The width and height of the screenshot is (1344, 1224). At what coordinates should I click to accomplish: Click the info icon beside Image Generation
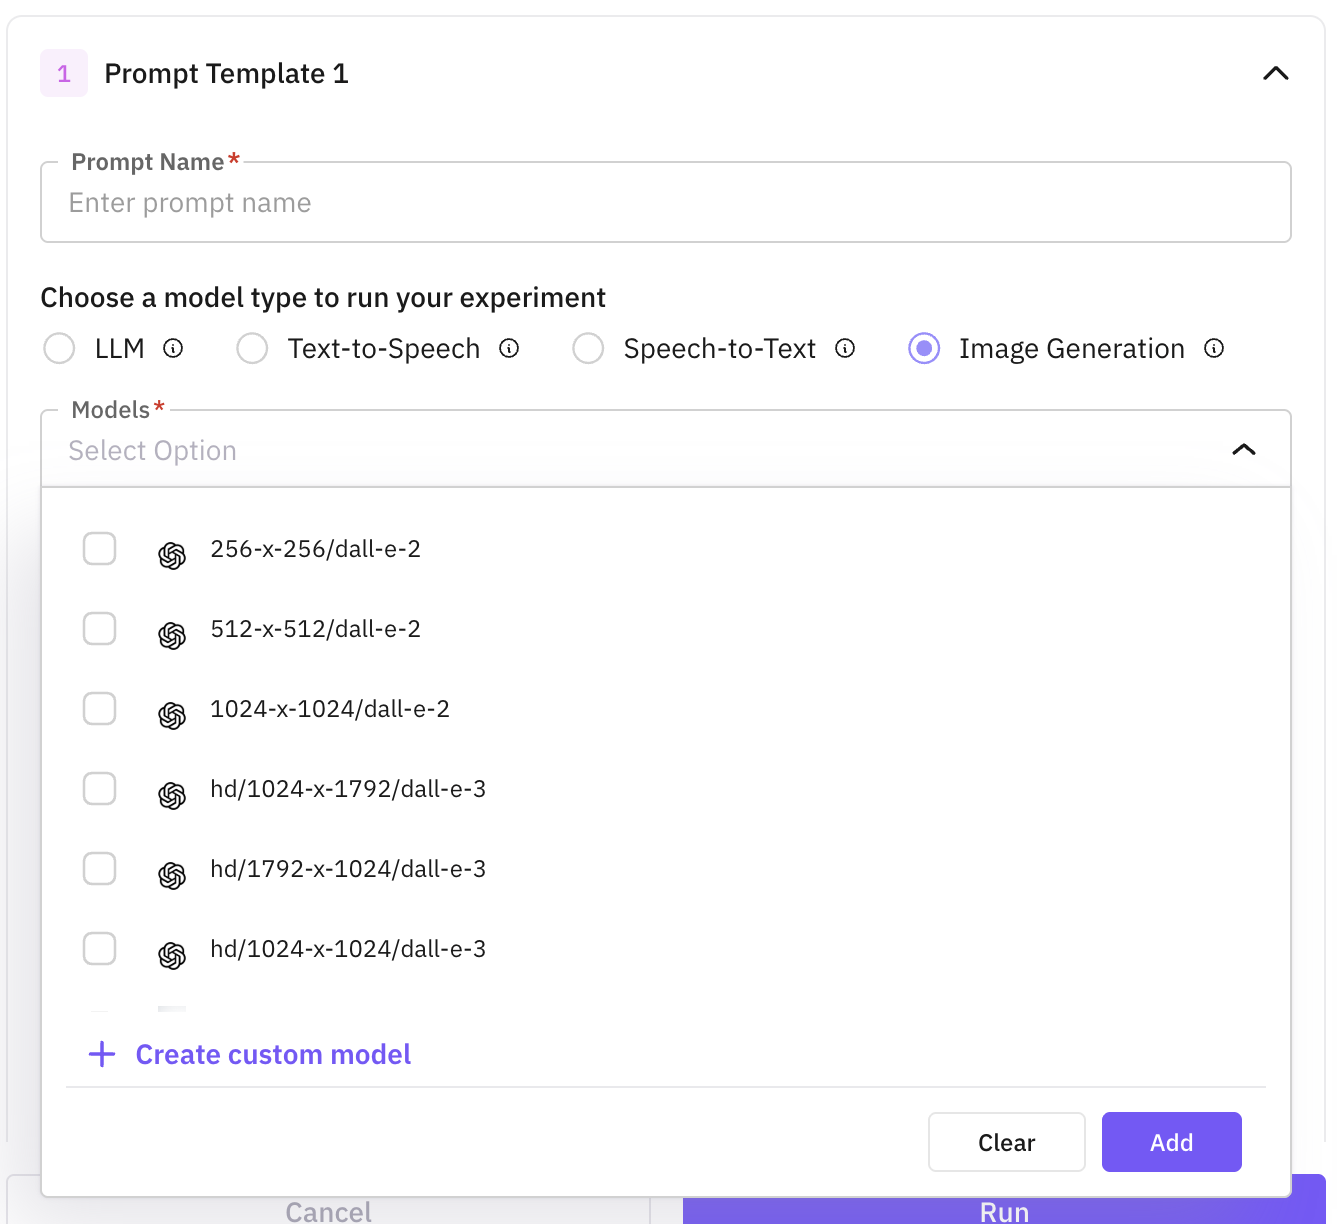point(1214,348)
